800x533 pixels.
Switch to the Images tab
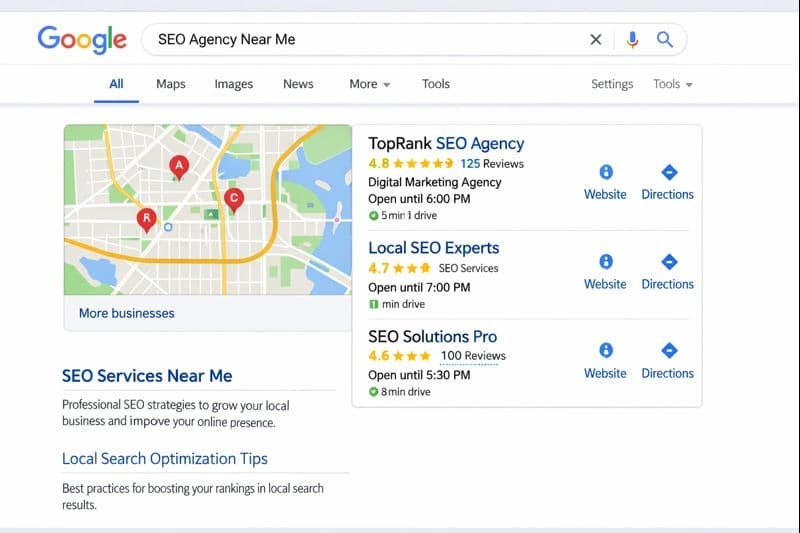234,84
